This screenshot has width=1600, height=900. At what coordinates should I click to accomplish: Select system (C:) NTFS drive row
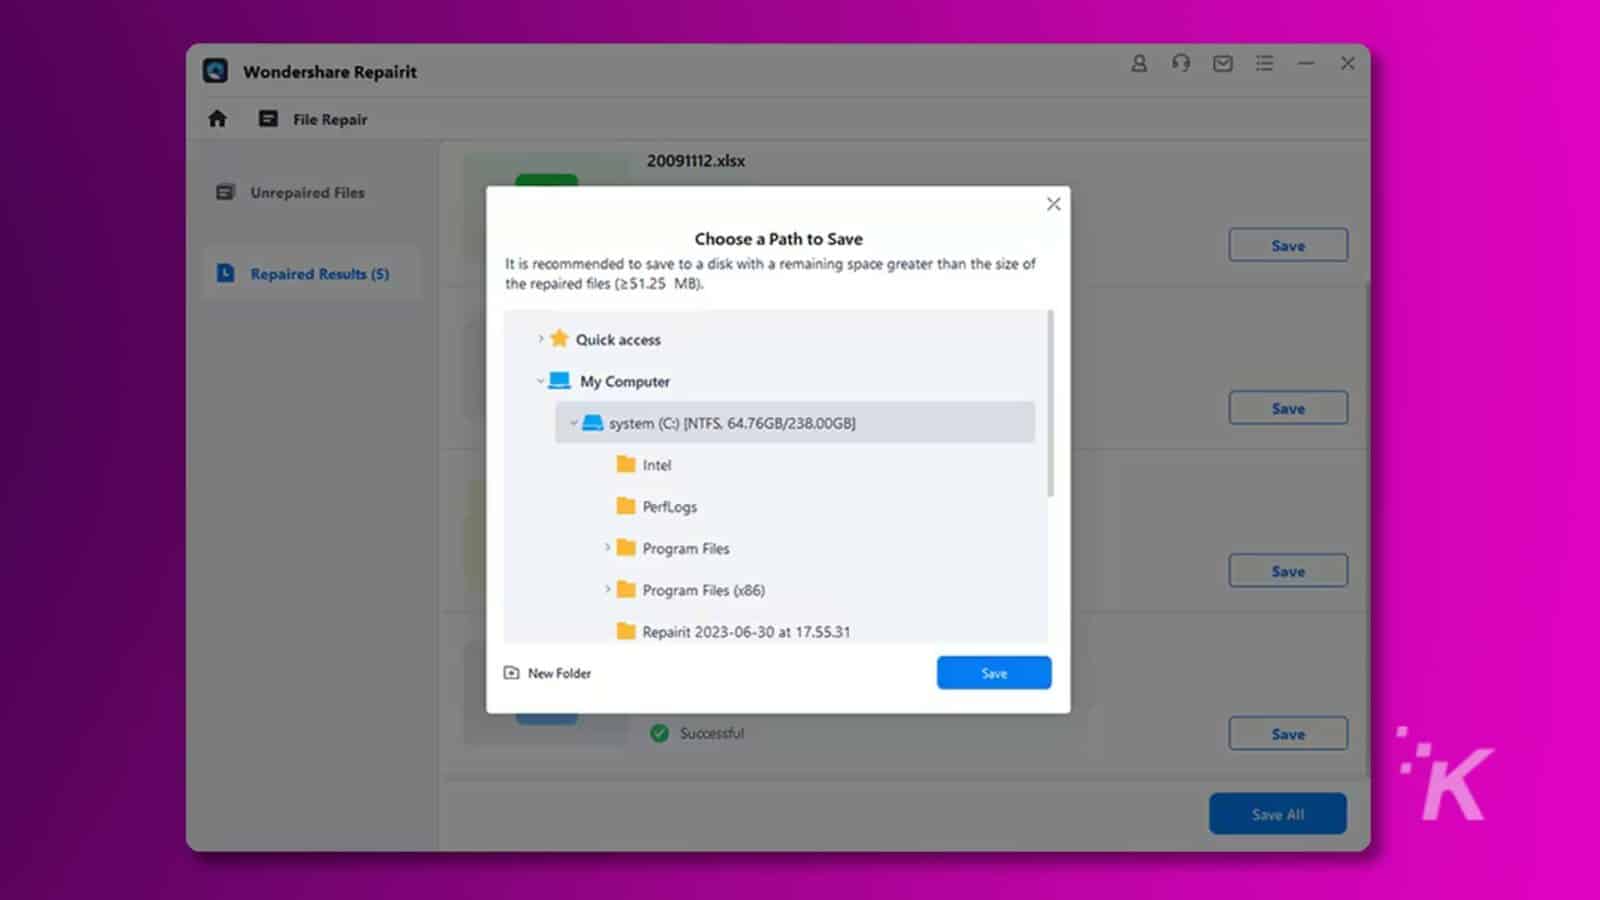tap(795, 423)
